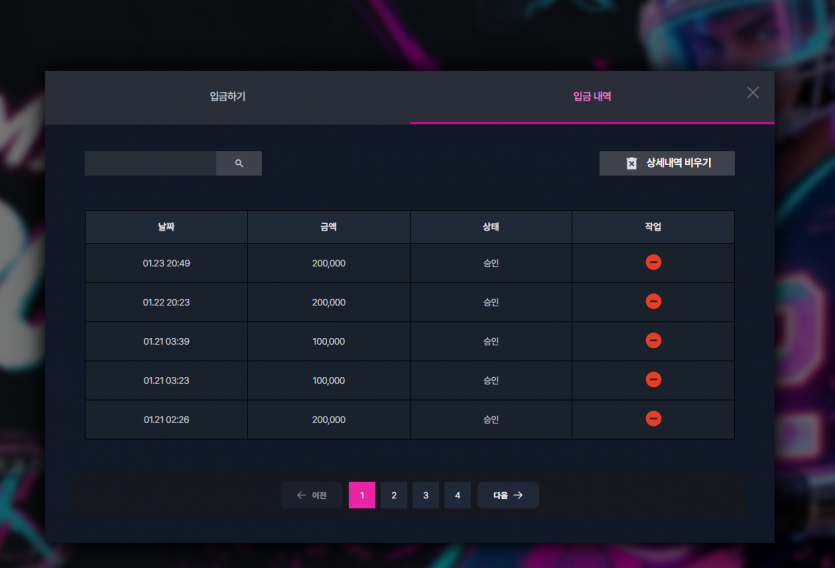Go back with the 이전 button
Viewport: 835px width, 568px height.
point(312,495)
